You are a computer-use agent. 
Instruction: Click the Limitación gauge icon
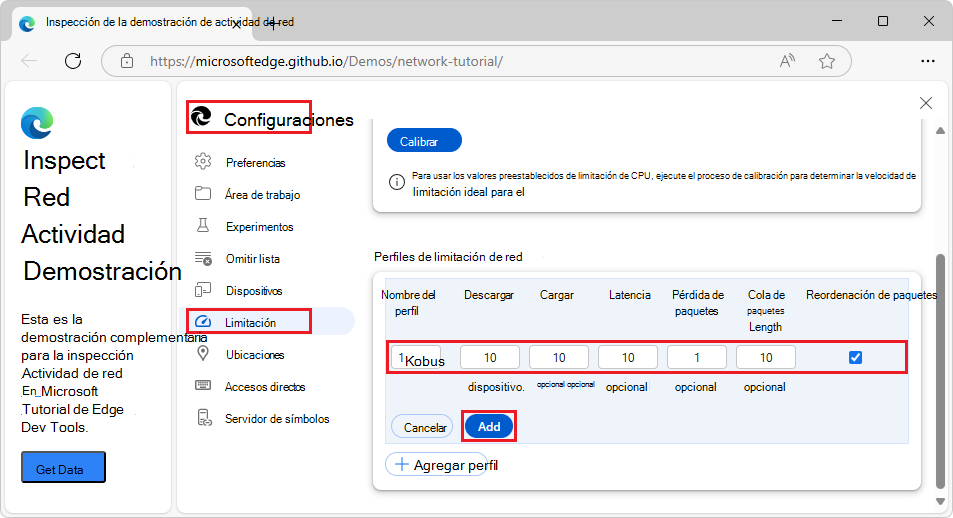tap(203, 322)
